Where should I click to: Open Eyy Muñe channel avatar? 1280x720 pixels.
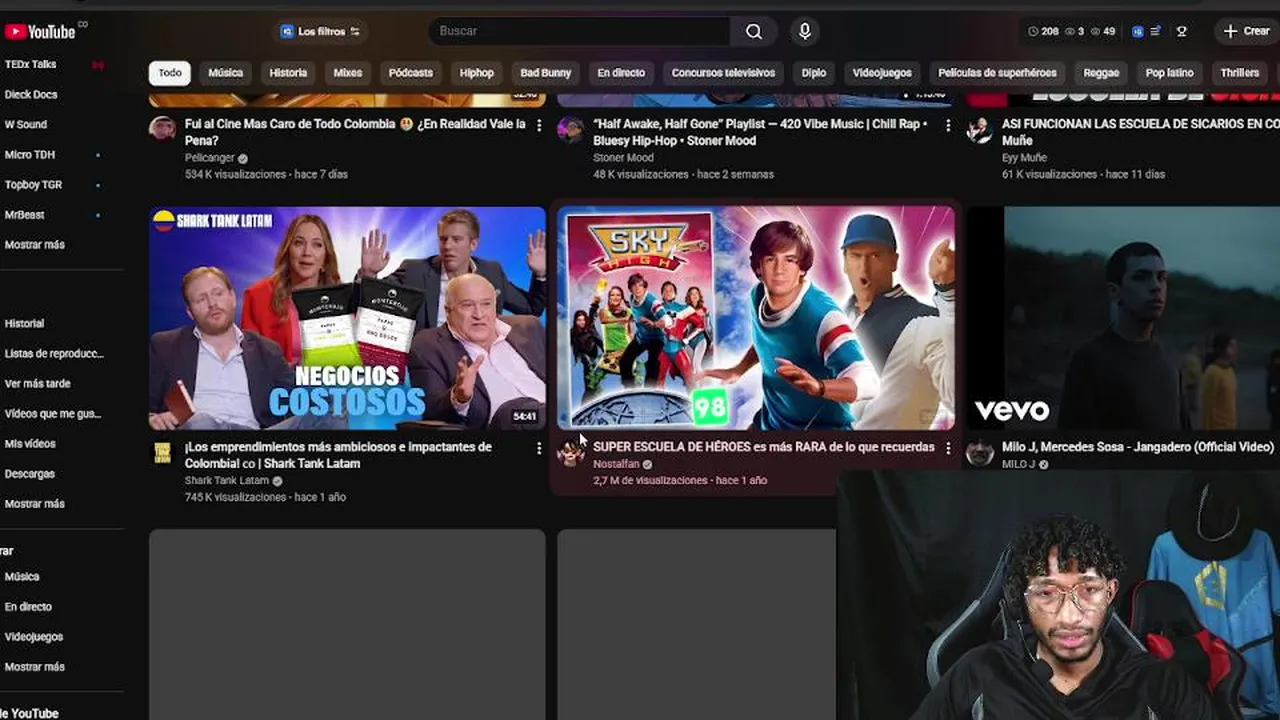979,129
